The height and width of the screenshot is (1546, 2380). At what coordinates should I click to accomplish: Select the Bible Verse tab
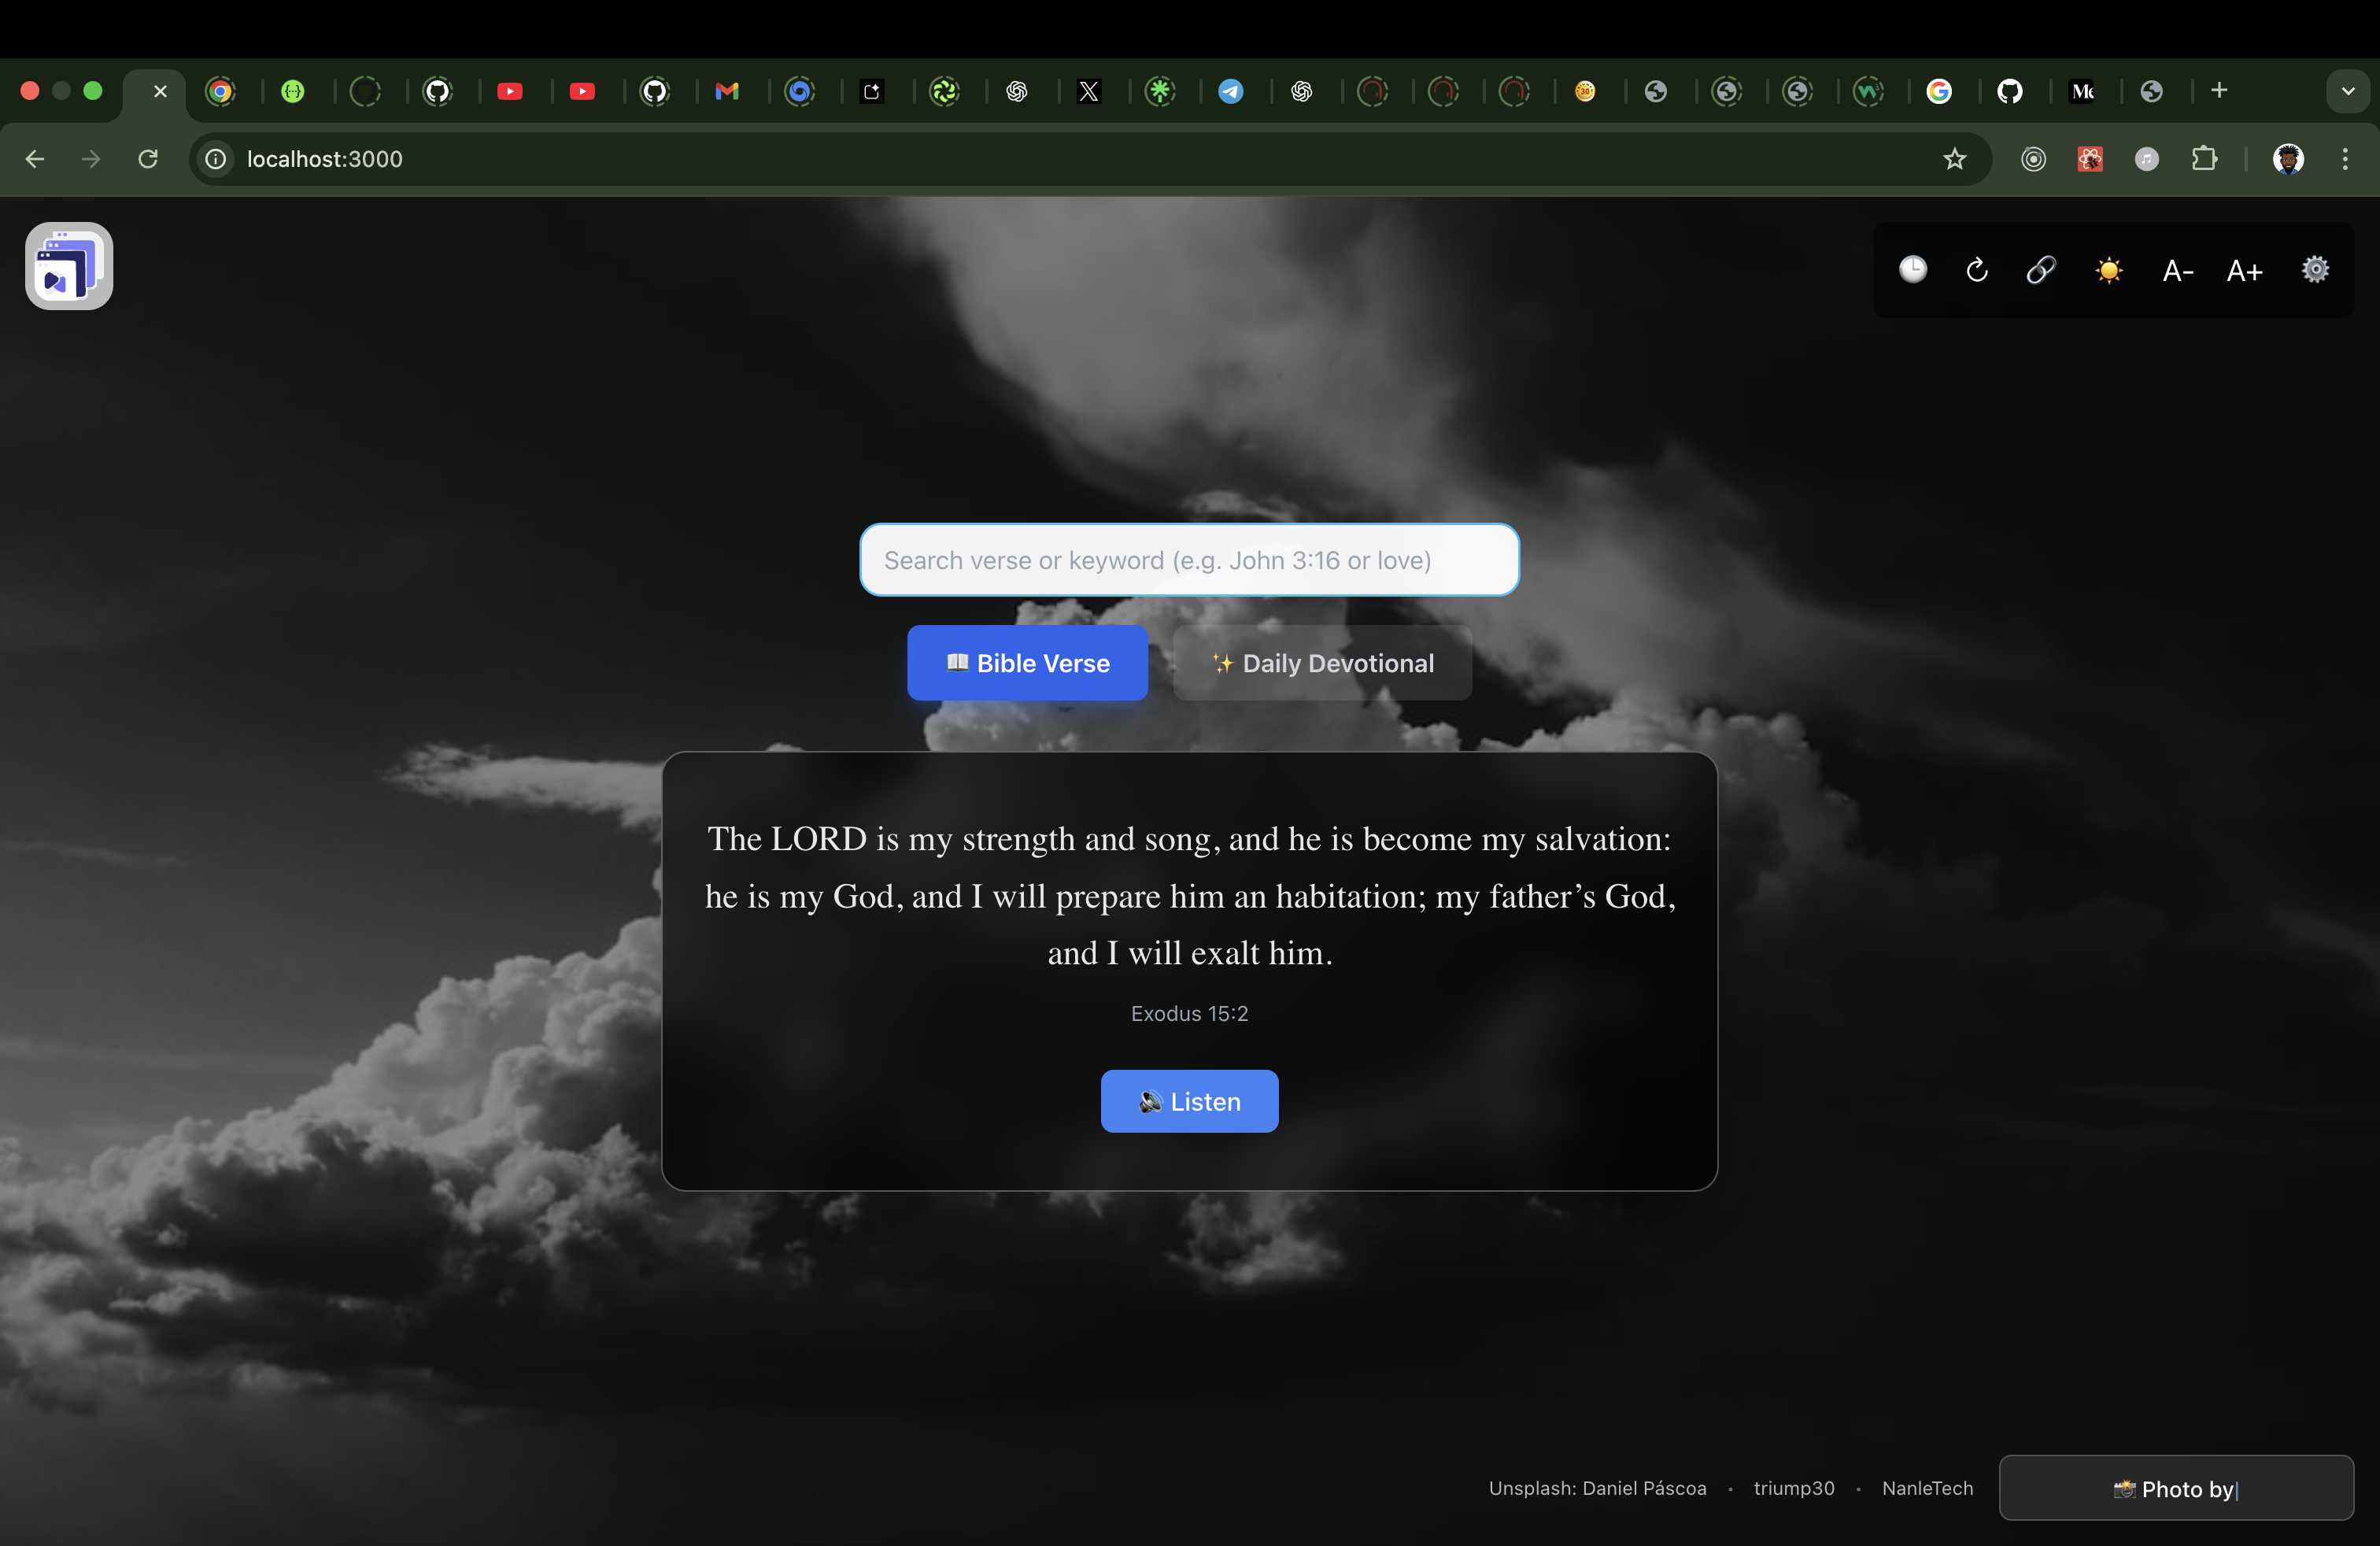tap(1027, 663)
